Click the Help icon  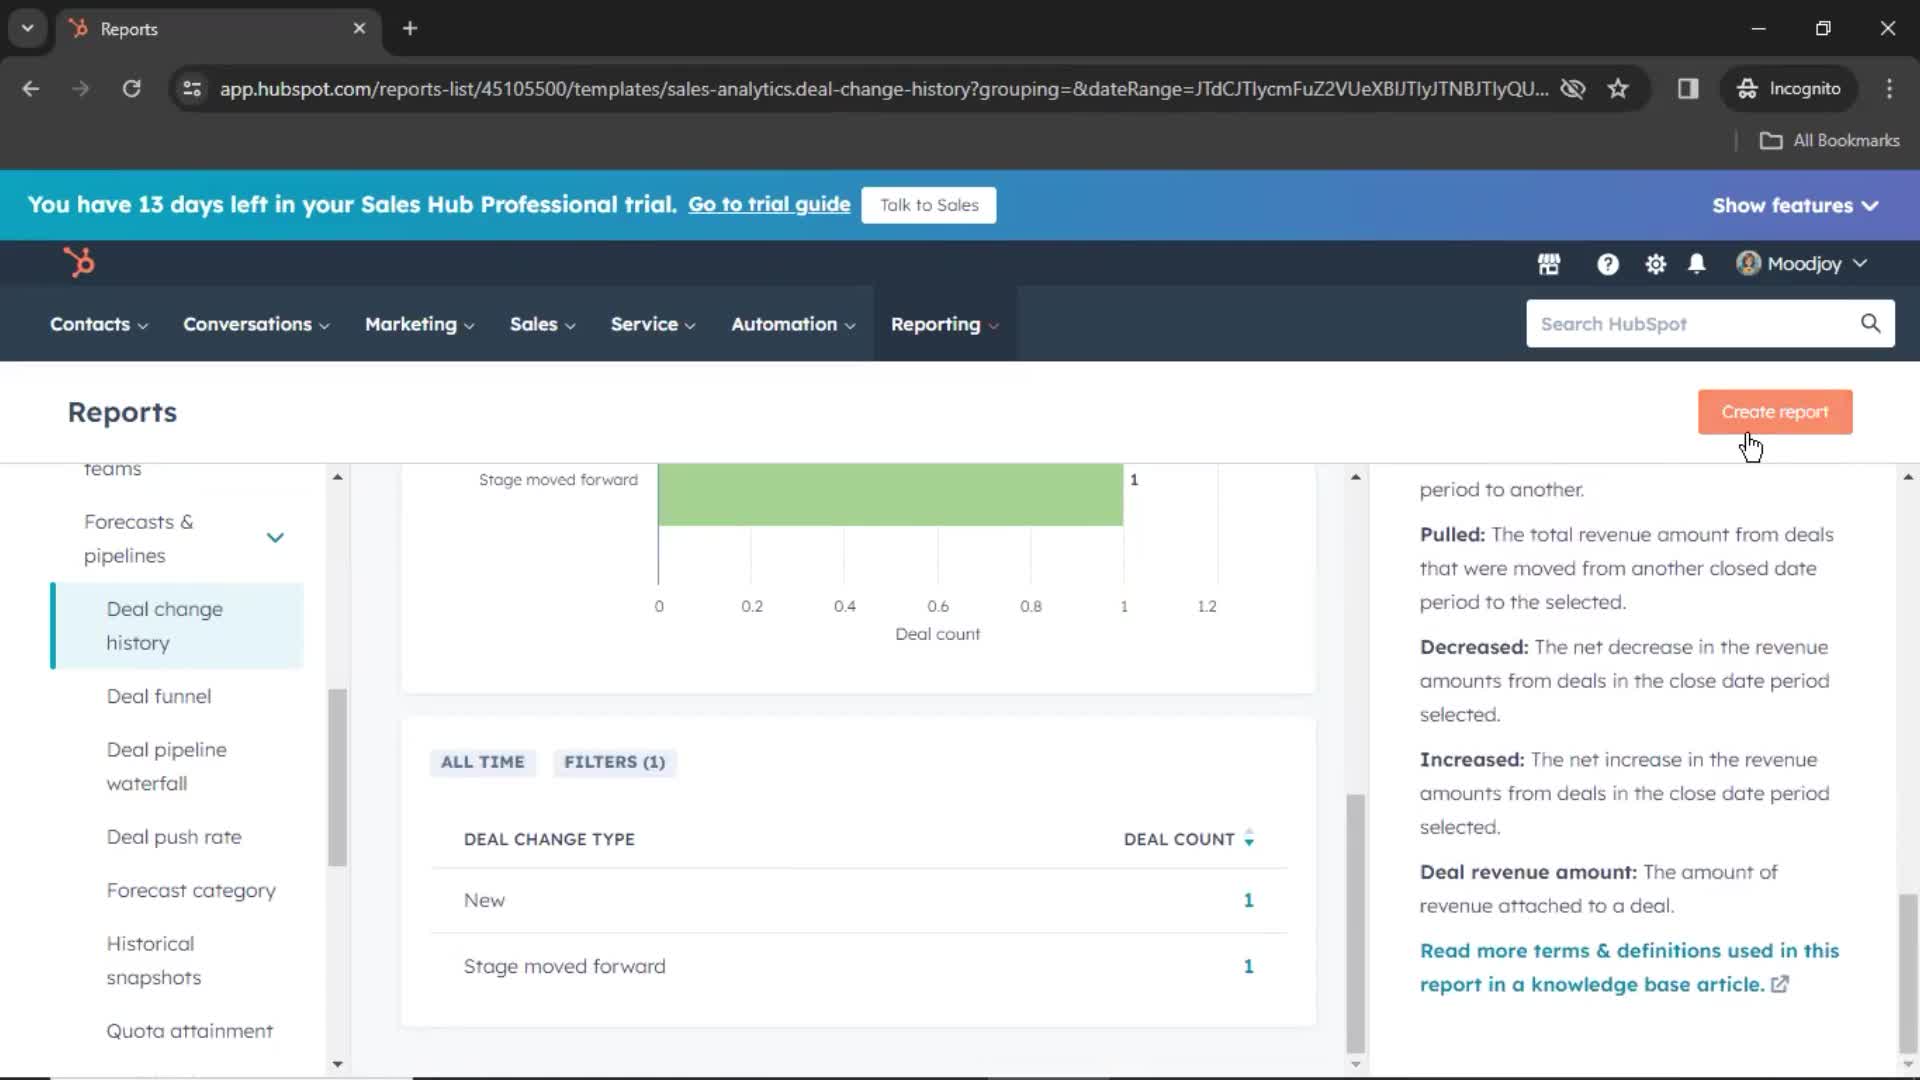coord(1607,262)
